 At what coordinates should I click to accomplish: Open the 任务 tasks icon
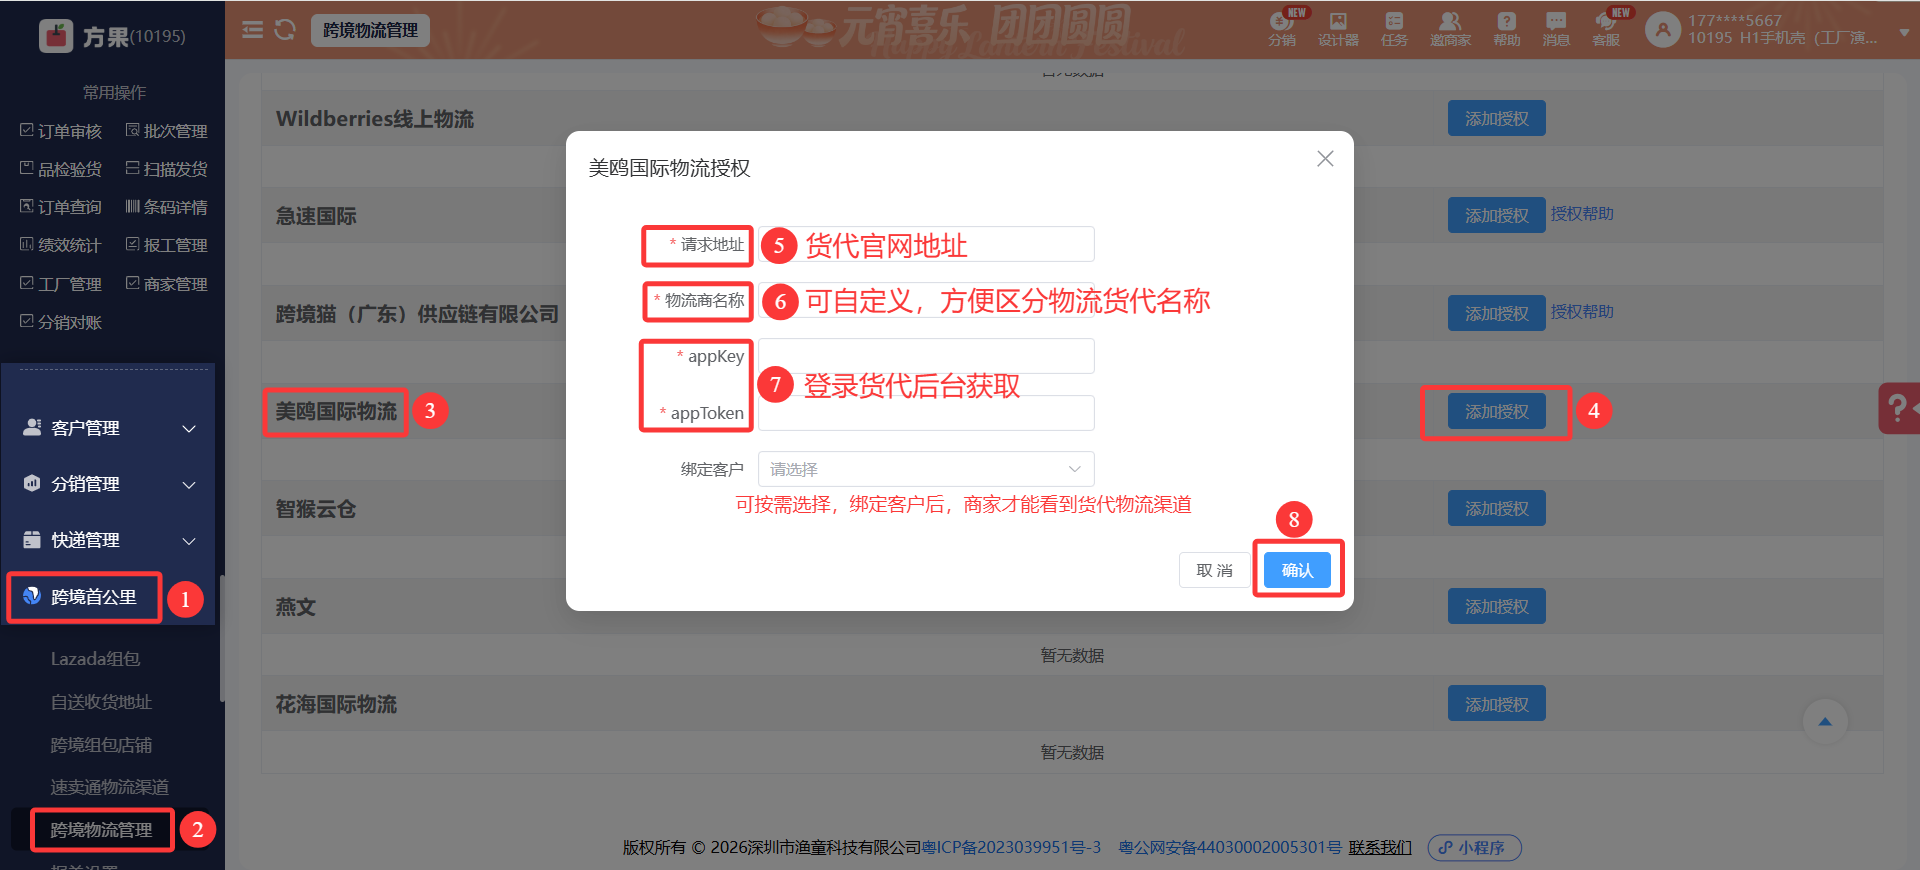pos(1394,29)
